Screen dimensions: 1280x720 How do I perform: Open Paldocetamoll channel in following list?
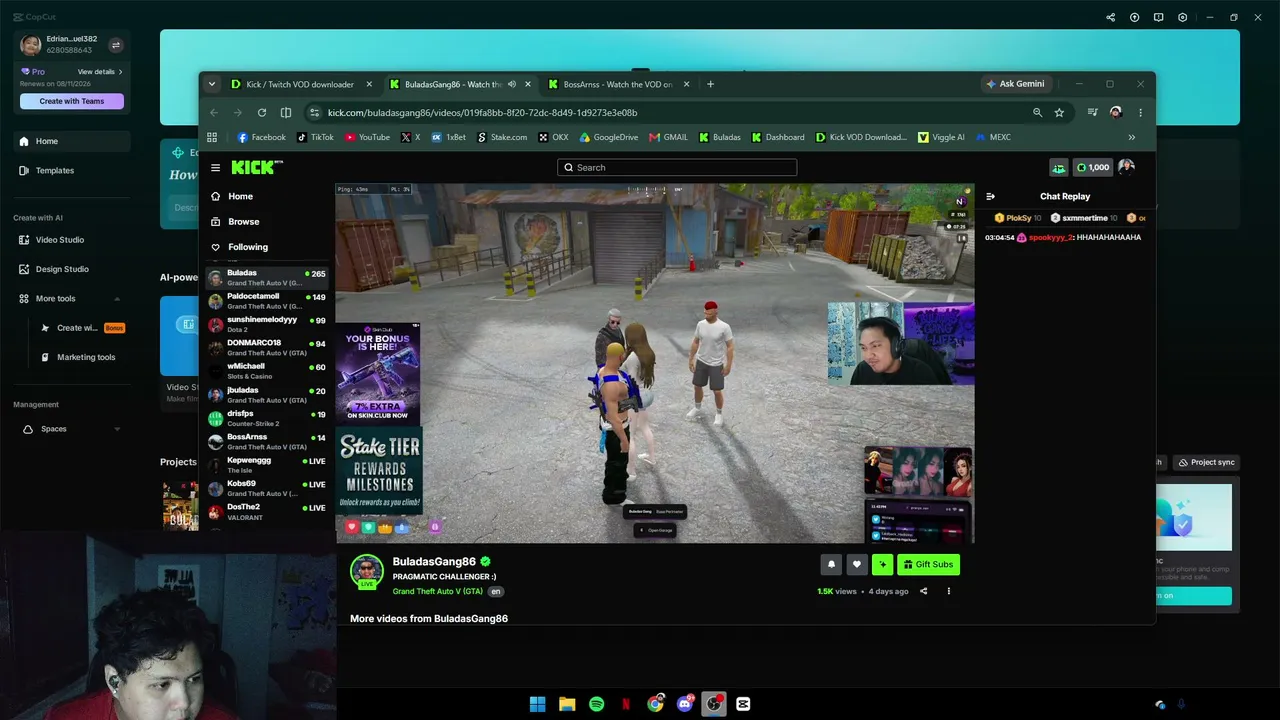[x=267, y=300]
